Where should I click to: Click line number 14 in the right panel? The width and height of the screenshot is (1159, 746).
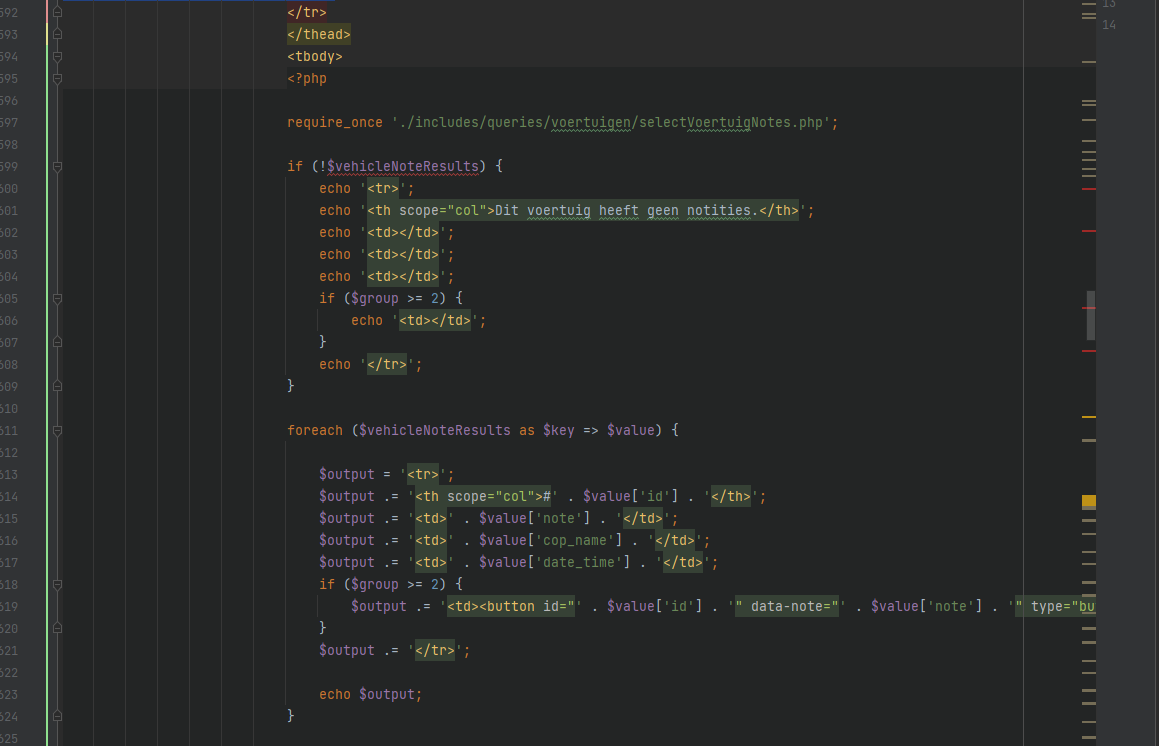pyautogui.click(x=1109, y=25)
